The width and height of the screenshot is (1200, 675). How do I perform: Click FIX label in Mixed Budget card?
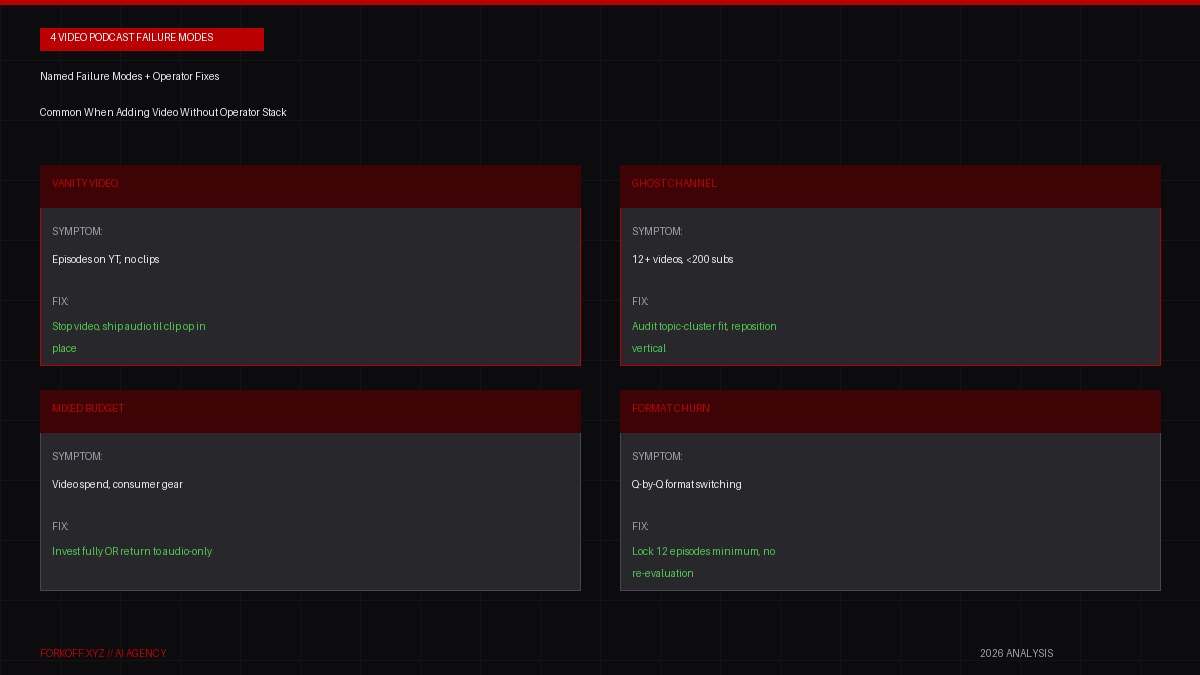coord(60,527)
